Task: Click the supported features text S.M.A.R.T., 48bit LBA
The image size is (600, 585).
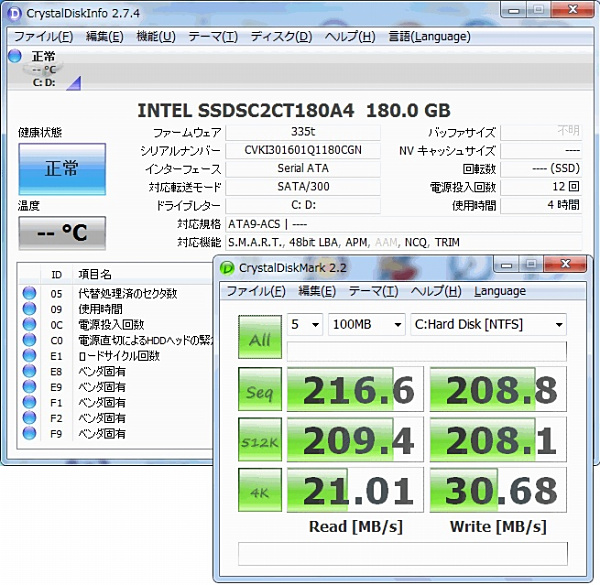Action: [x=283, y=243]
